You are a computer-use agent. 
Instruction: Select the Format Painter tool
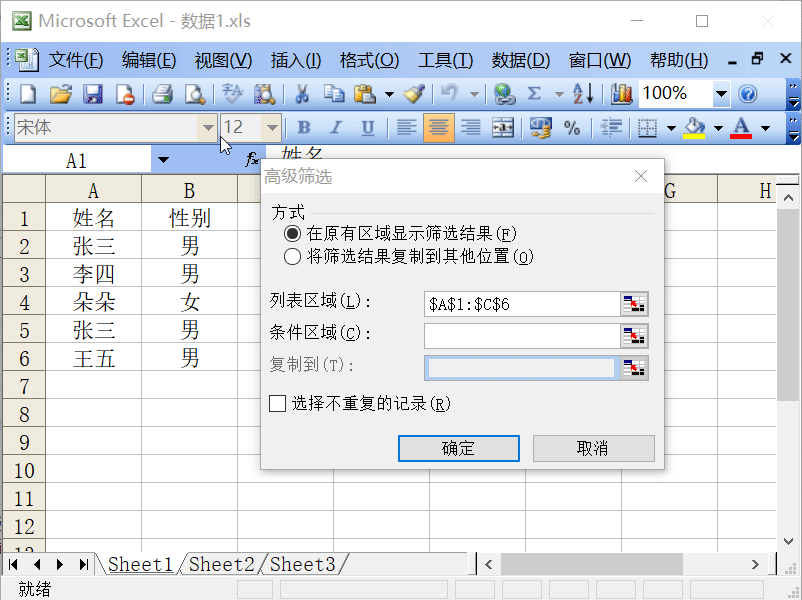coord(414,93)
